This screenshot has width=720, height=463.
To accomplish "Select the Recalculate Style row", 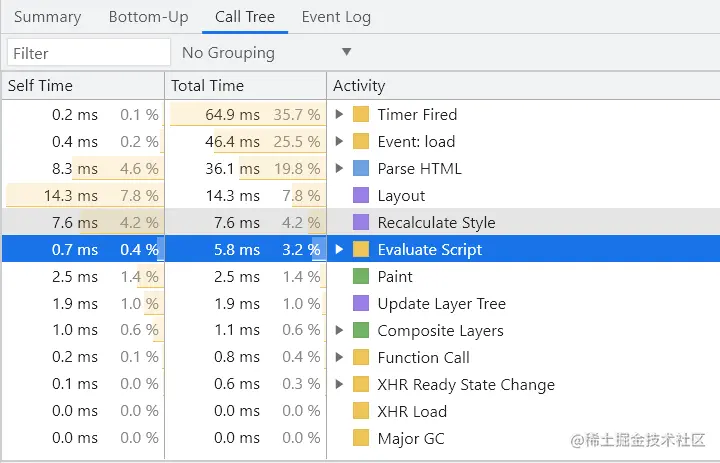I will point(436,222).
